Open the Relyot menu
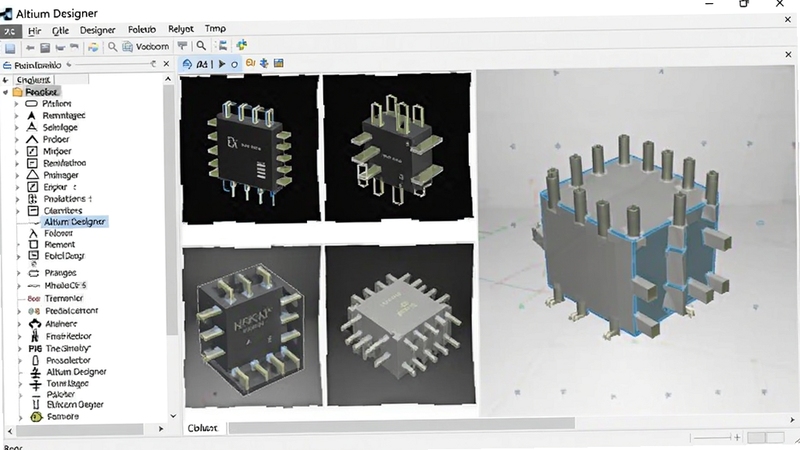This screenshot has width=800, height=450. click(181, 29)
